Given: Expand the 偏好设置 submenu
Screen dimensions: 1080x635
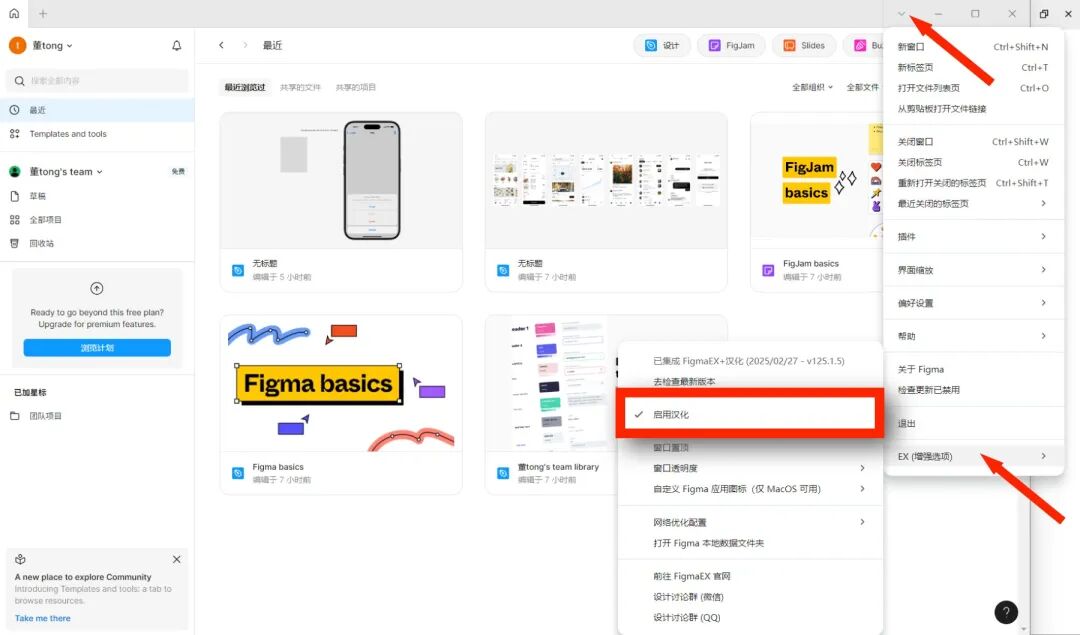Looking at the screenshot, I should [973, 303].
